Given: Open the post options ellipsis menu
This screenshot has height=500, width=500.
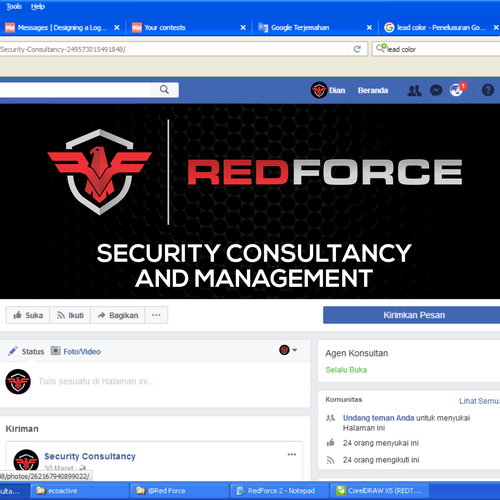Looking at the screenshot, I should (292, 454).
